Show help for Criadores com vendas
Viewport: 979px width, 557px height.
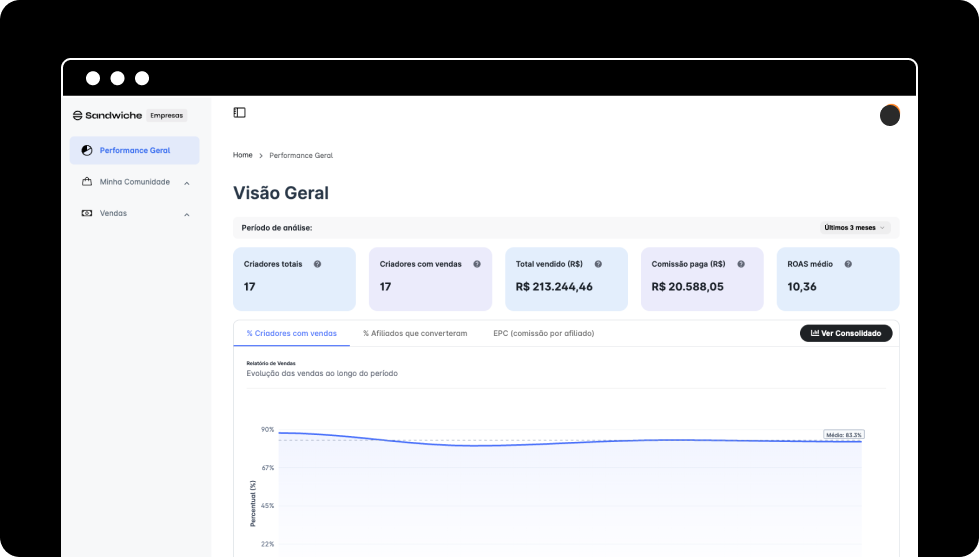coord(477,264)
